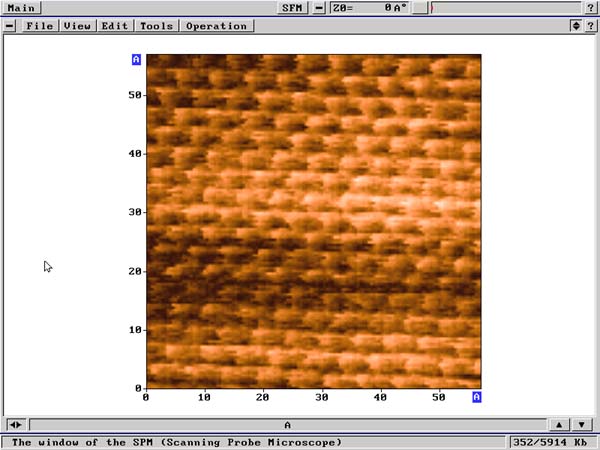600x450 pixels.
Task: Click the up arrow button at bottom right
Action: tap(559, 425)
